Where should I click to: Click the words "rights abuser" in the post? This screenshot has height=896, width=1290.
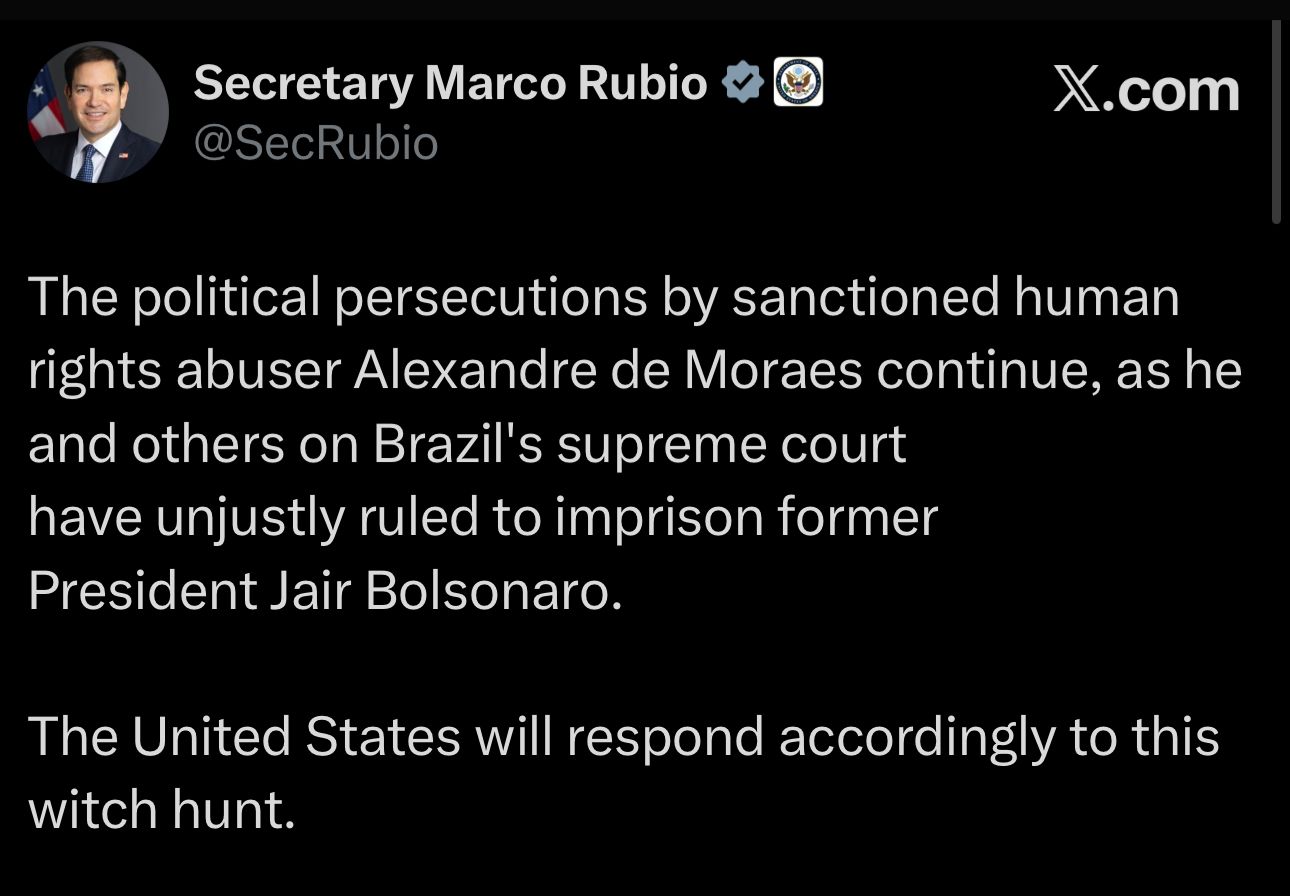183,371
